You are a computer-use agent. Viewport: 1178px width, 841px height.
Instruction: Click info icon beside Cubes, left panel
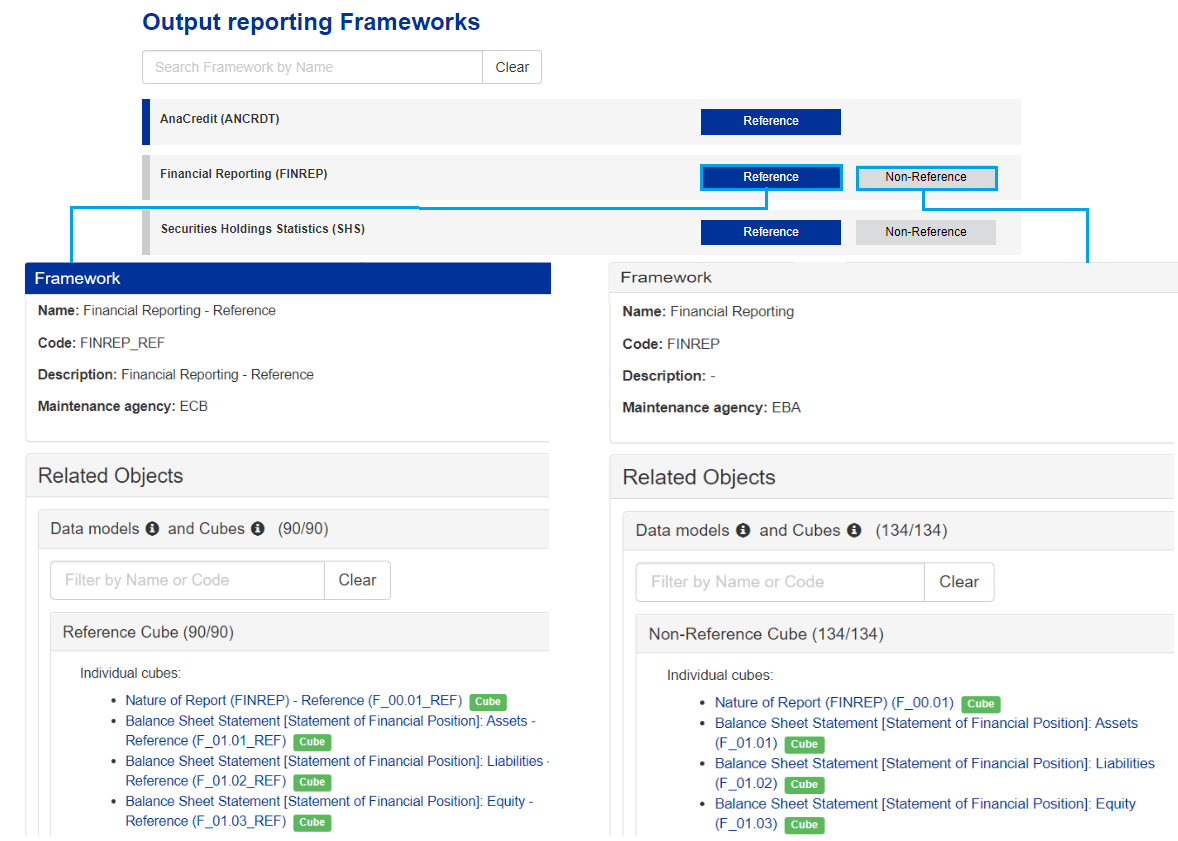(257, 529)
